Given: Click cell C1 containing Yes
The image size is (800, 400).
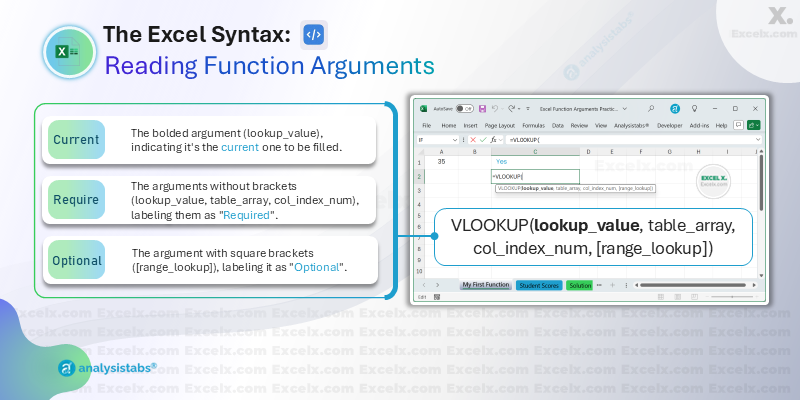Looking at the screenshot, I should pyautogui.click(x=535, y=162).
